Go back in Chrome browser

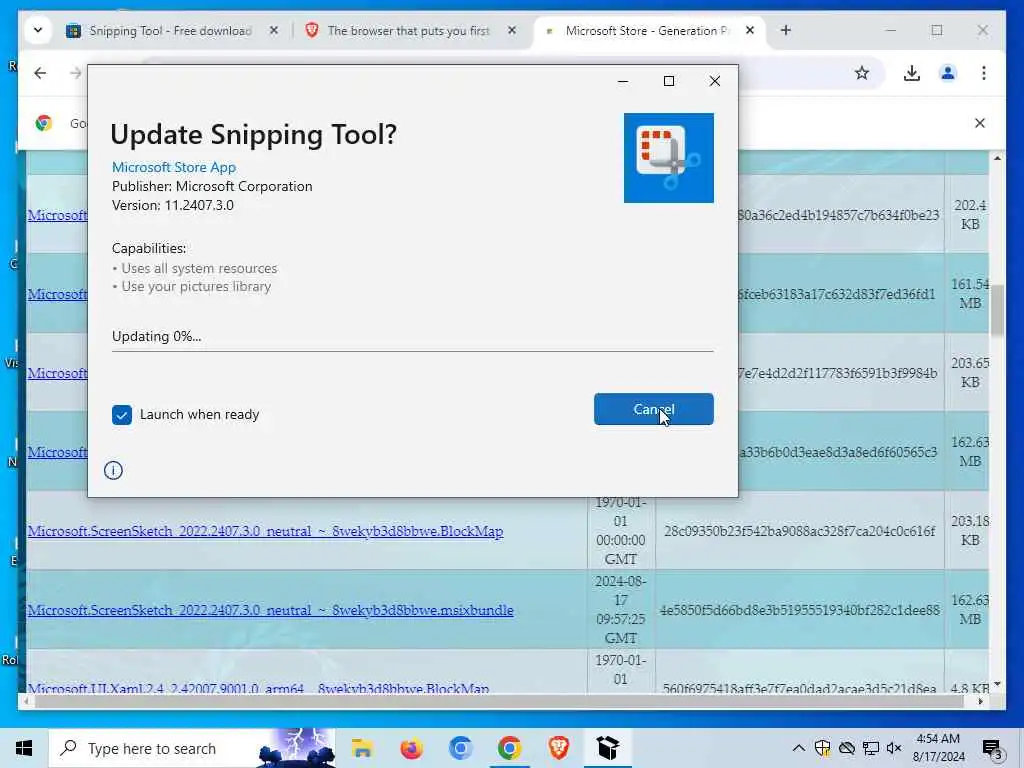[x=40, y=73]
